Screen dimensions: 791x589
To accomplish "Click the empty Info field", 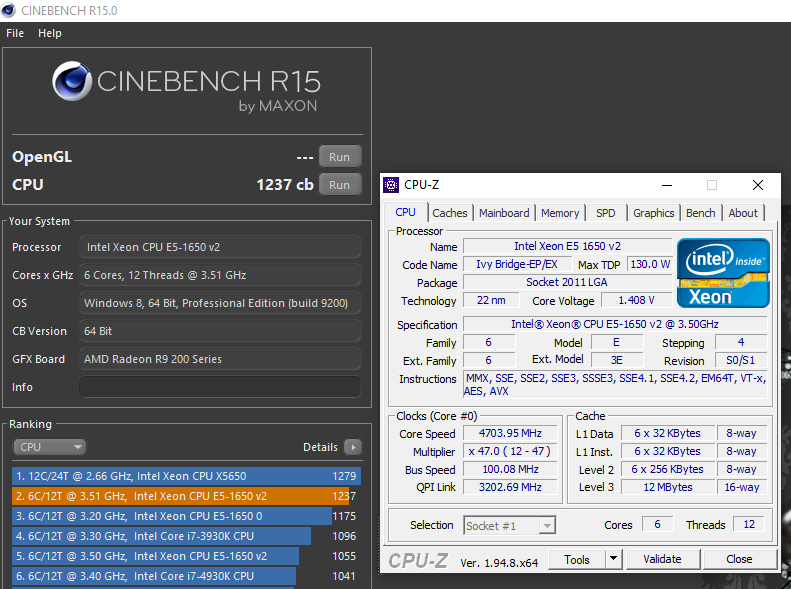I will [x=220, y=387].
